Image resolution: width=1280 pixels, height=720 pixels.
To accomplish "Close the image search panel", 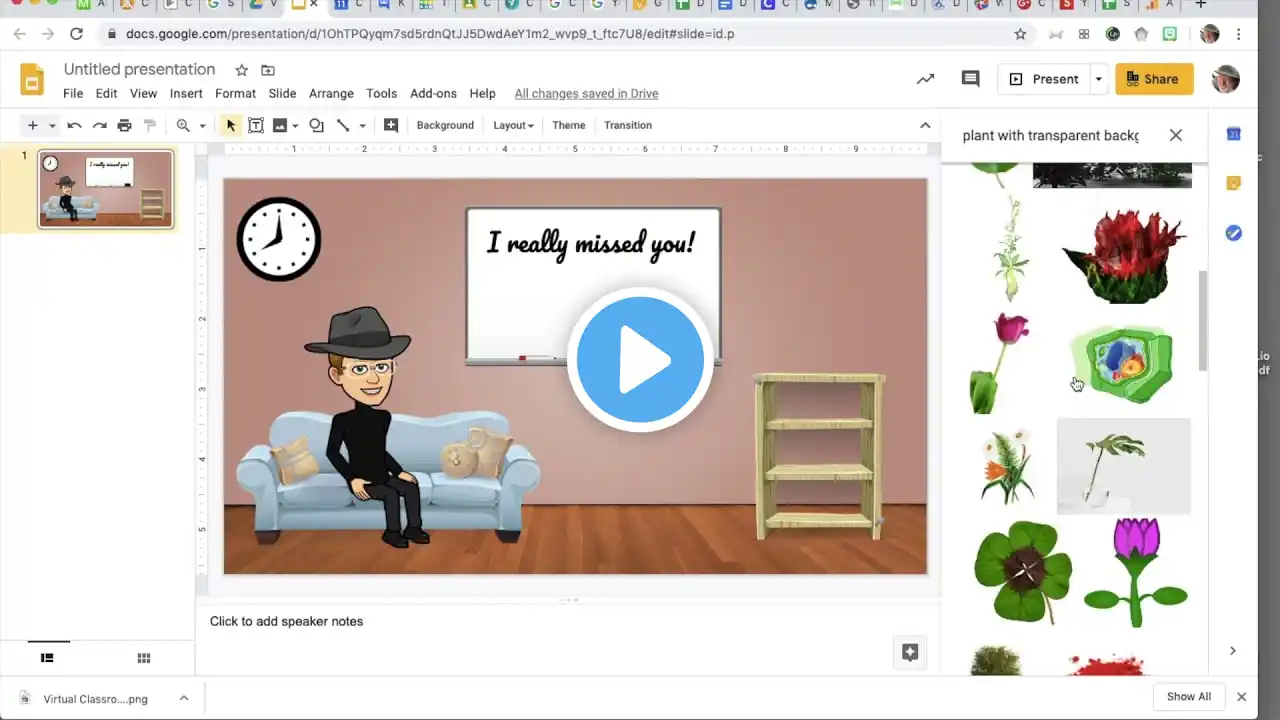I will [1176, 135].
